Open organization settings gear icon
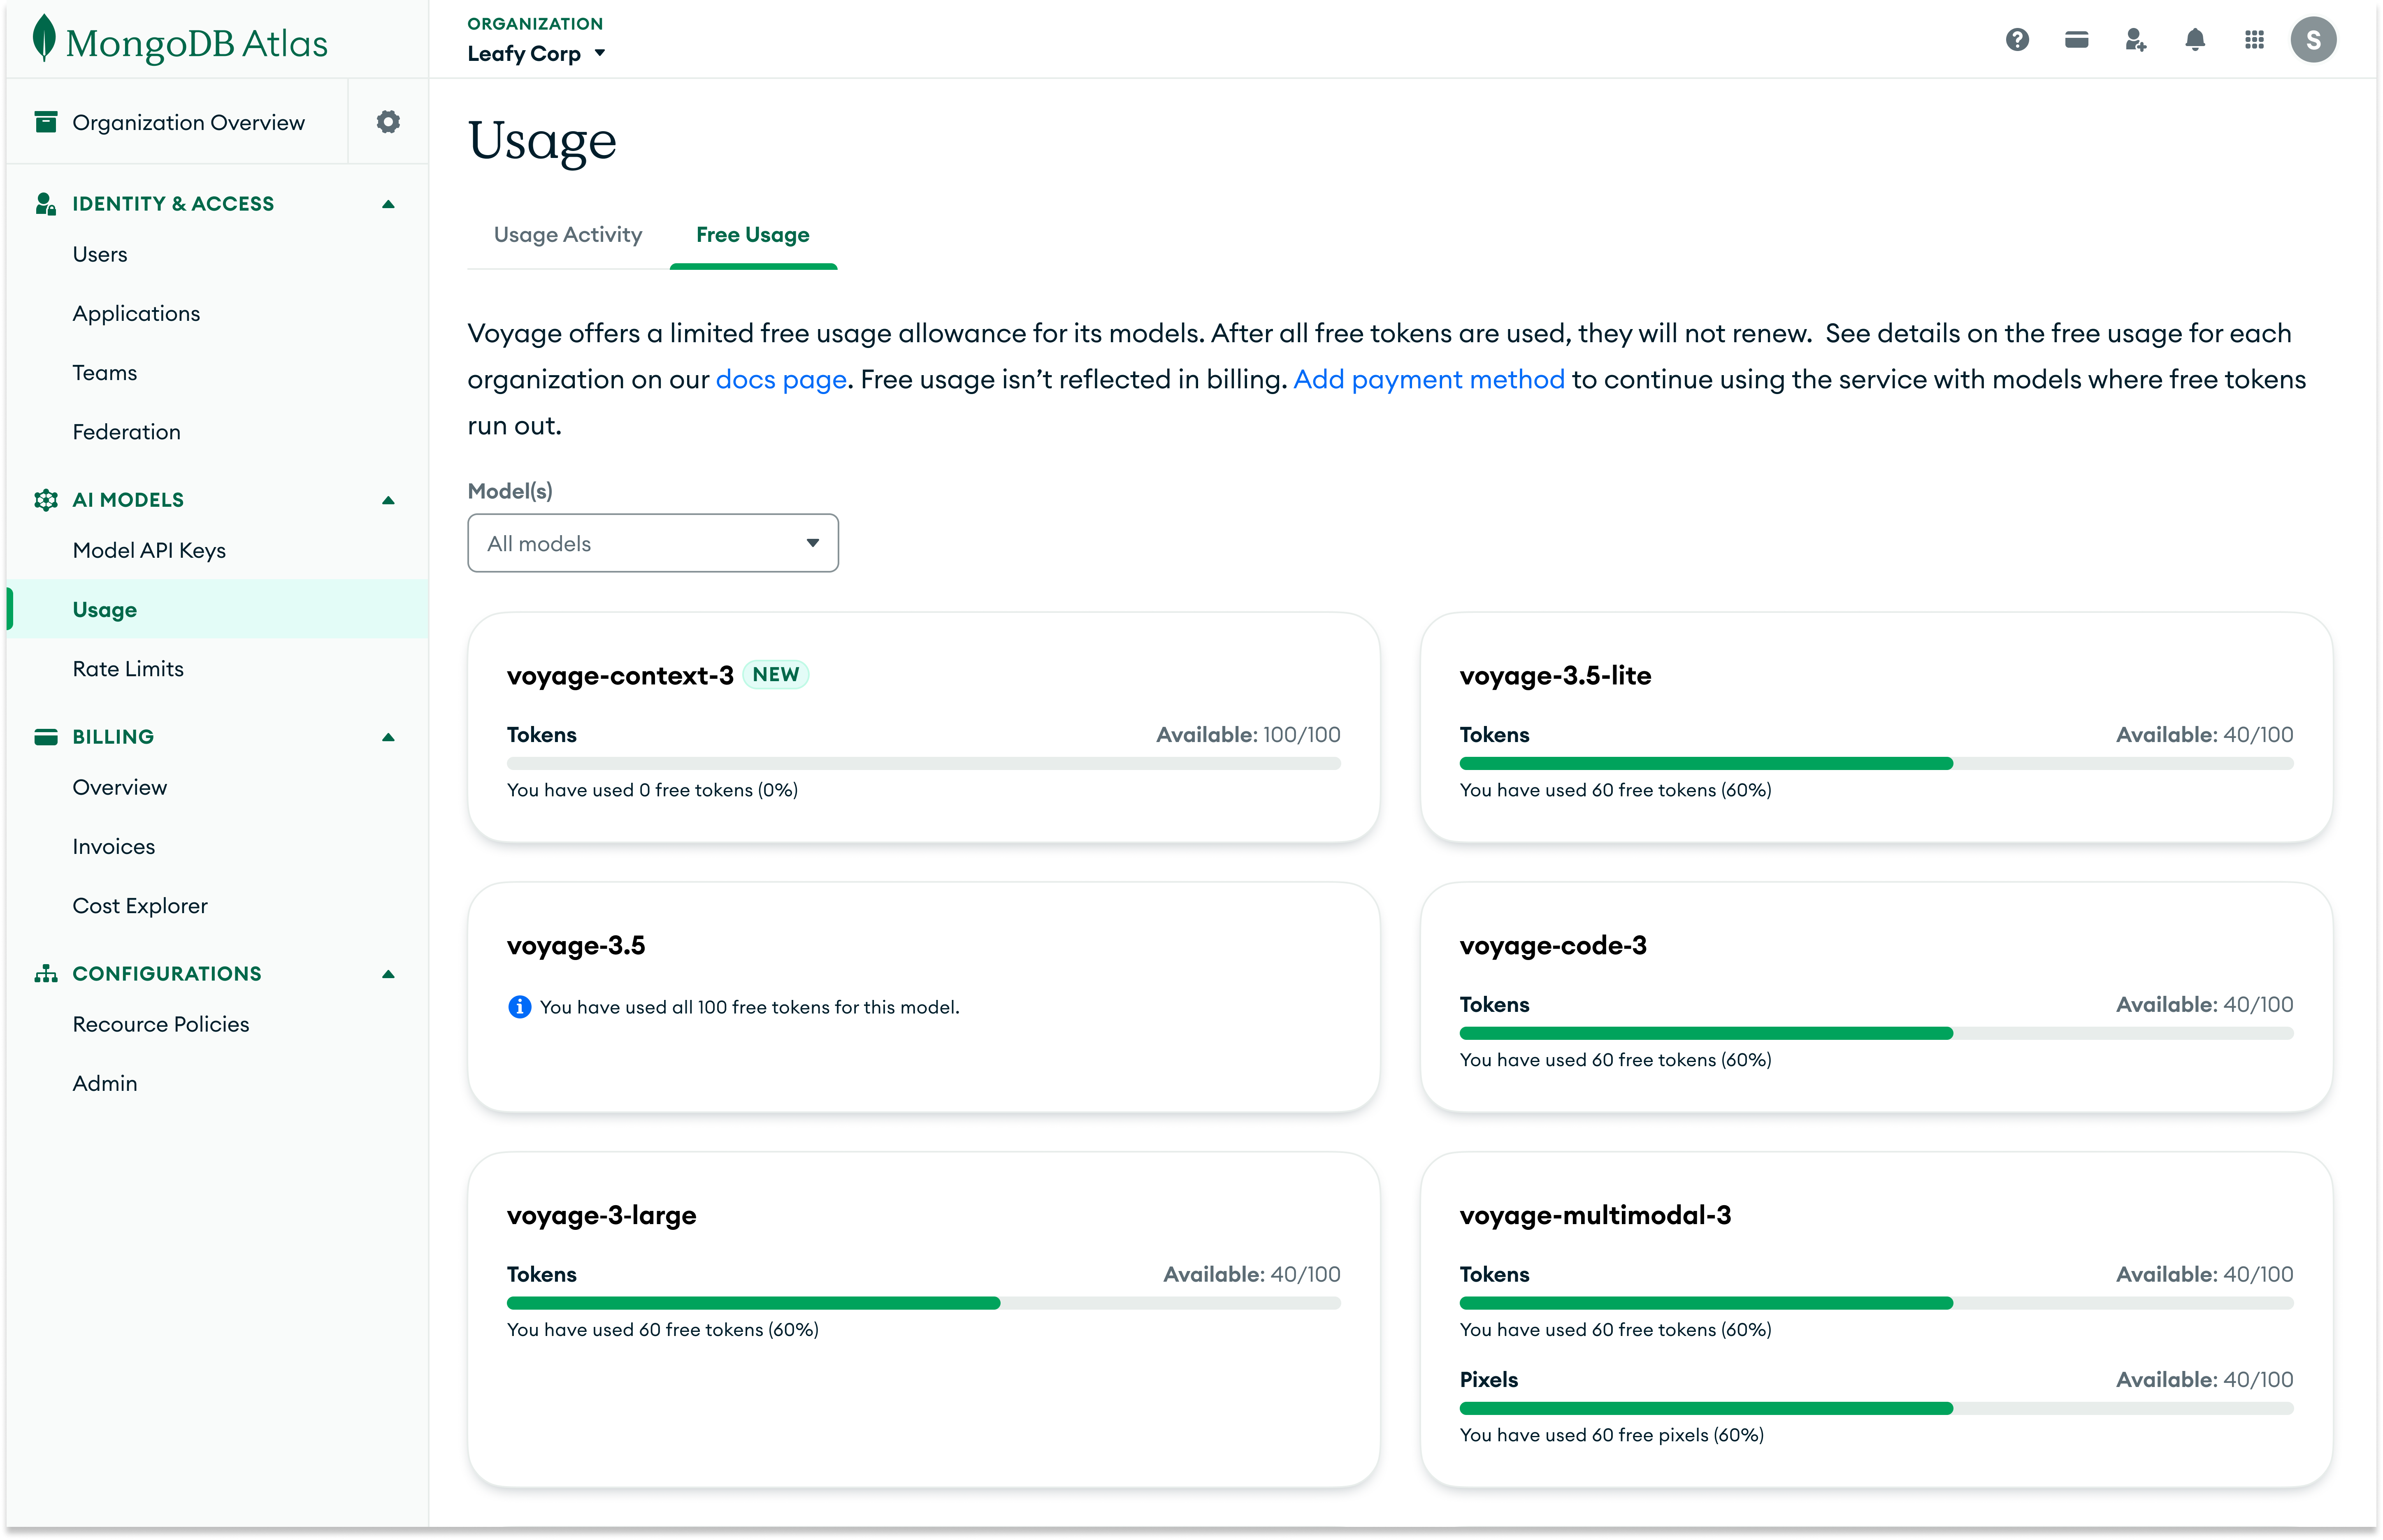This screenshot has width=2383, height=1540. 388,122
